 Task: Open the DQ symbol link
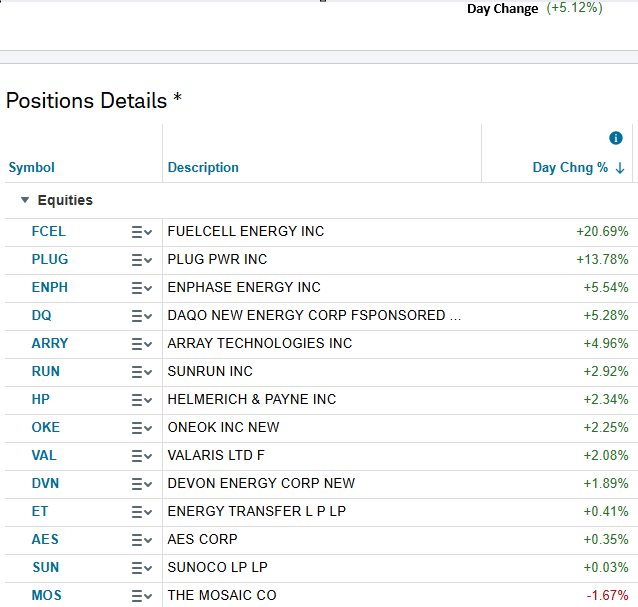(42, 315)
